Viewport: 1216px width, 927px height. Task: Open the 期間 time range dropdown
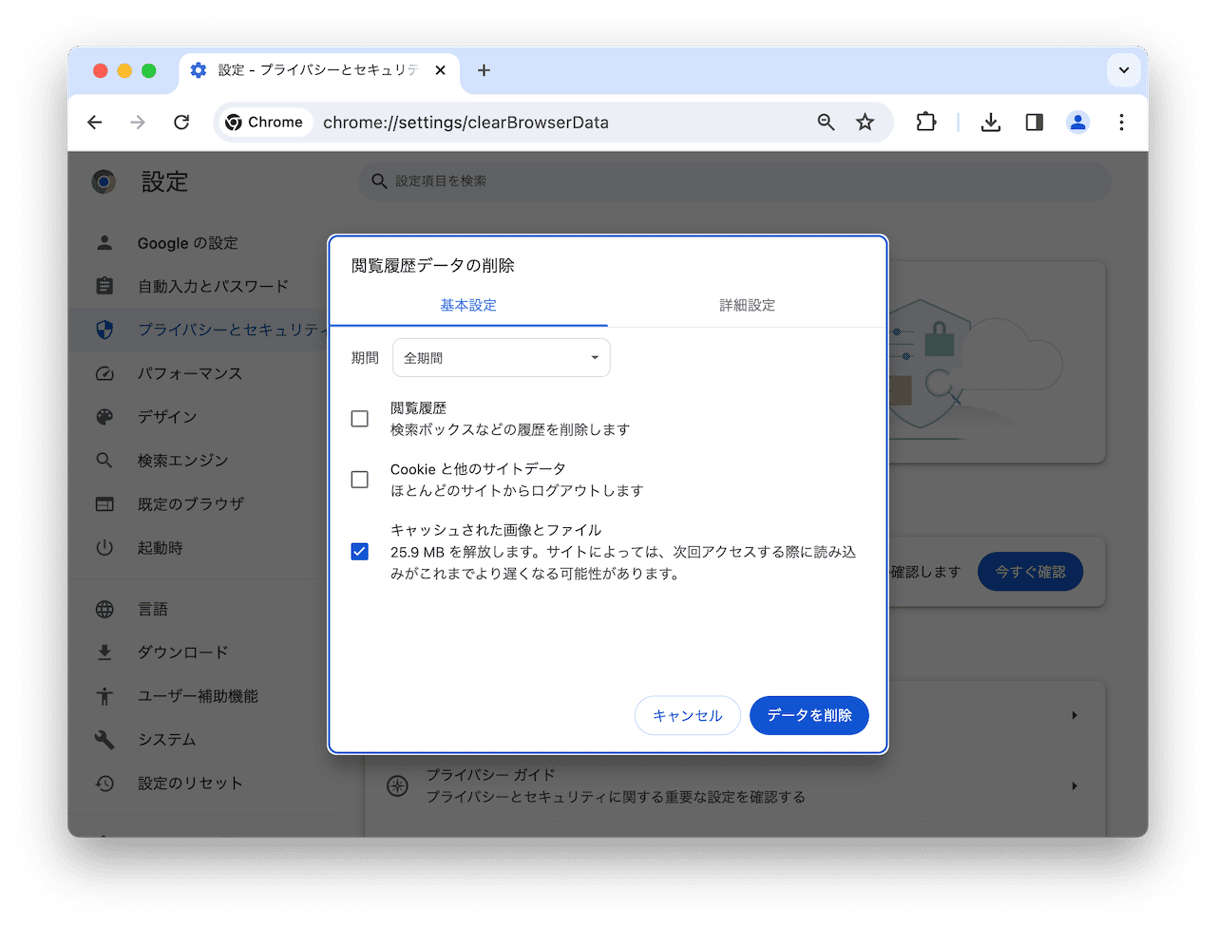pyautogui.click(x=501, y=358)
